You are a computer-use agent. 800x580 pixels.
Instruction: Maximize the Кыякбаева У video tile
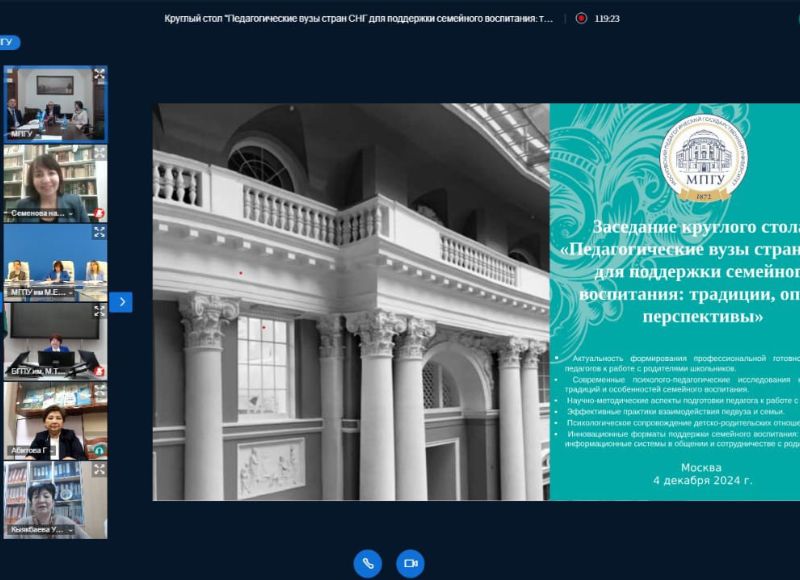tap(99, 469)
